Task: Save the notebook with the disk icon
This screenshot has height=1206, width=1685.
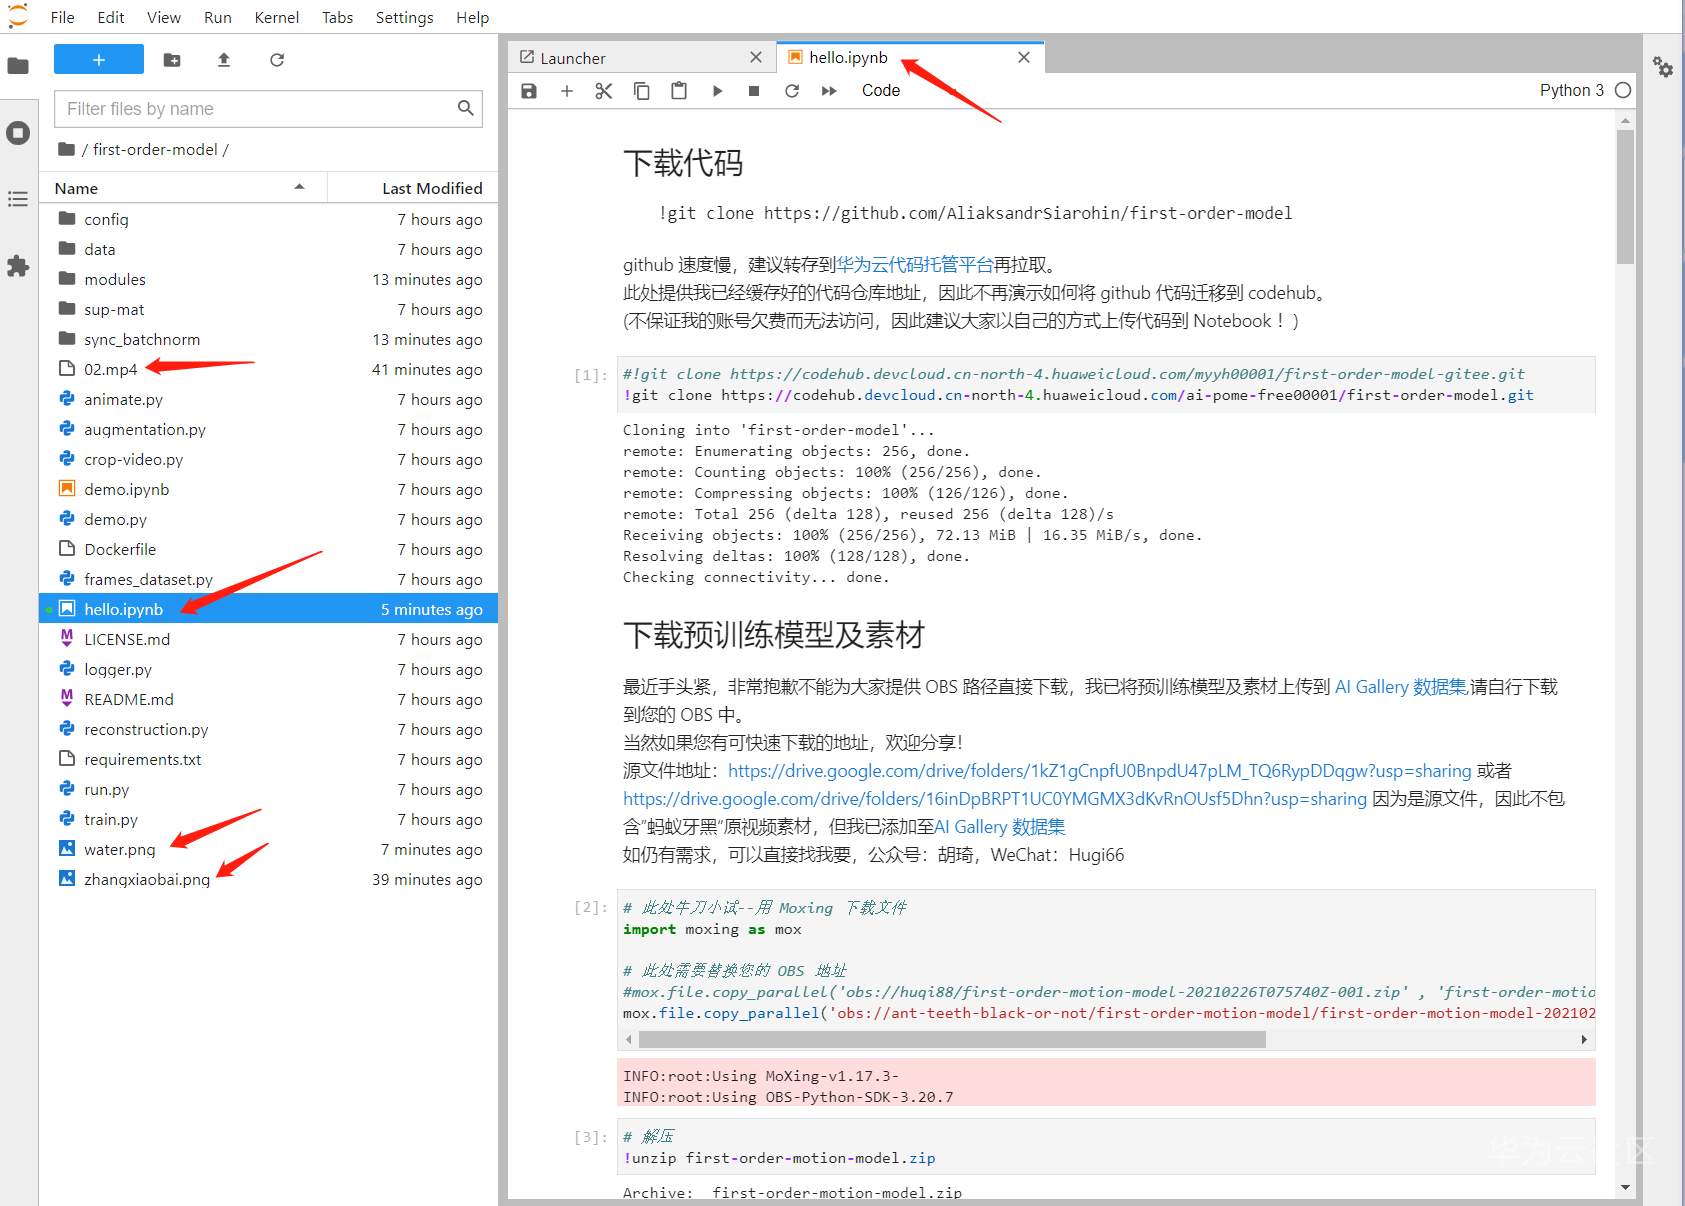Action: tap(529, 91)
